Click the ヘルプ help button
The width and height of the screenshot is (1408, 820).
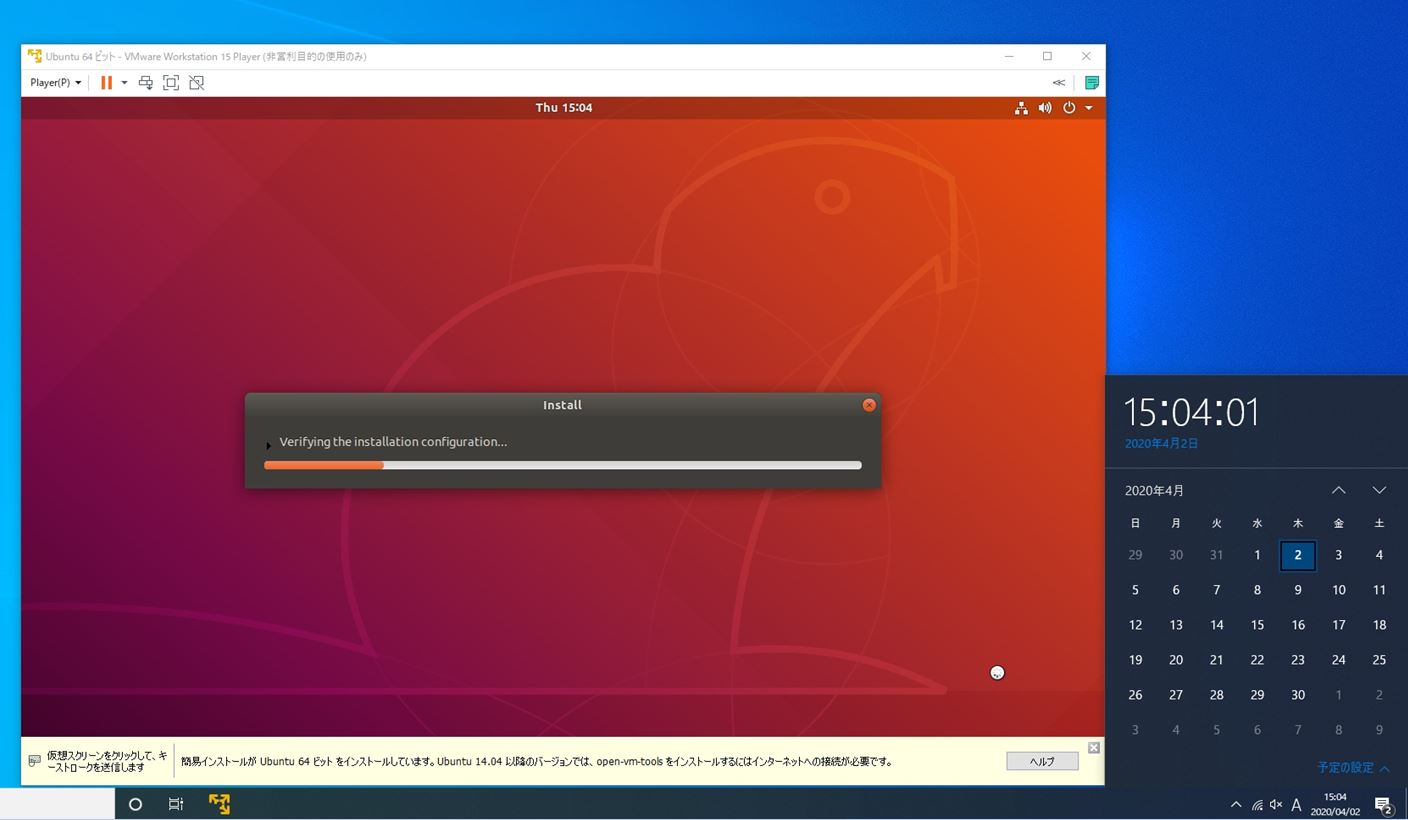click(1042, 761)
